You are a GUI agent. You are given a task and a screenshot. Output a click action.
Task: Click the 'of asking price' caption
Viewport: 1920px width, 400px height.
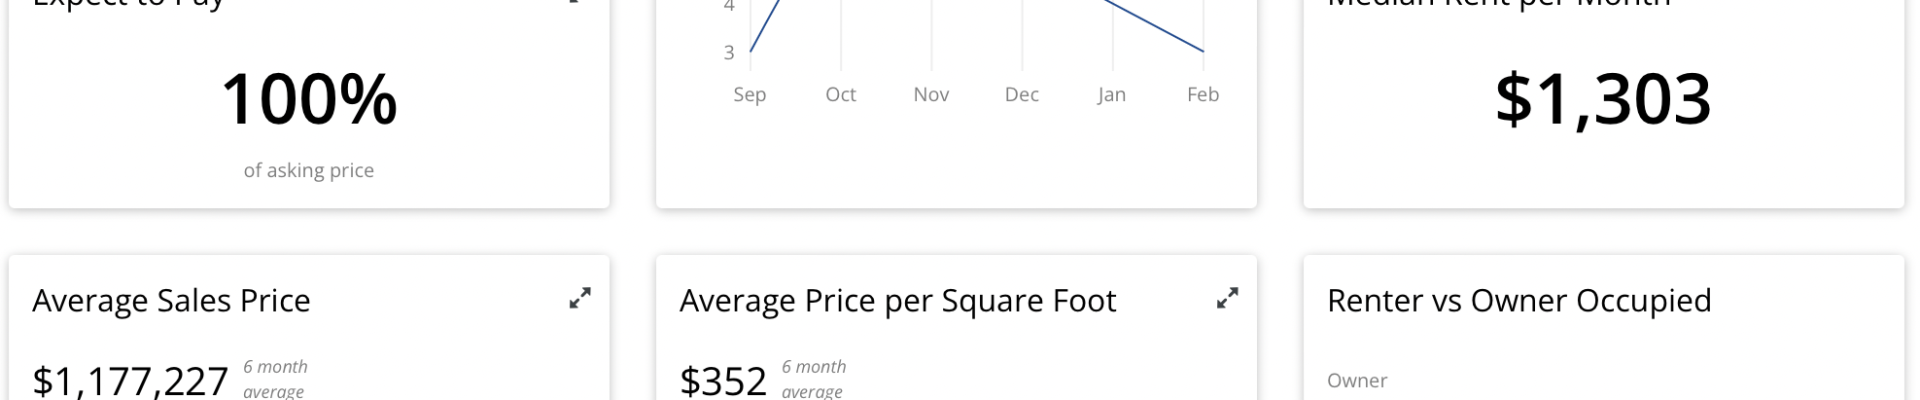(x=309, y=170)
